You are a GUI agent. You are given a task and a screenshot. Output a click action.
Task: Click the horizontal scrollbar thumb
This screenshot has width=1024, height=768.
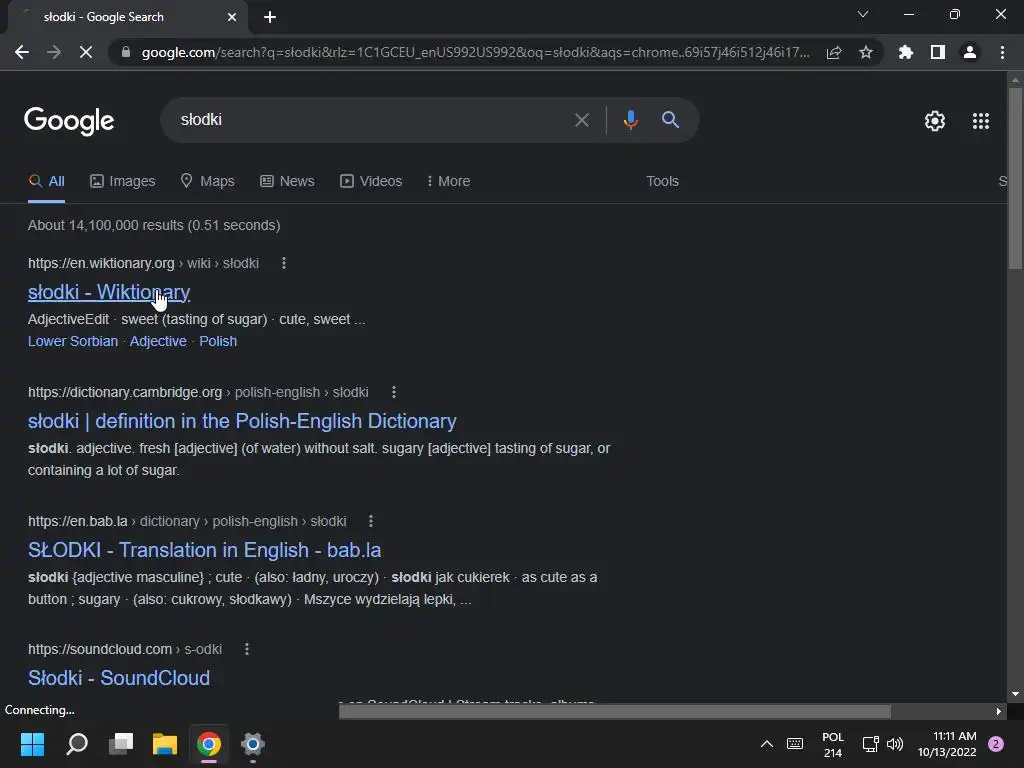coord(615,711)
